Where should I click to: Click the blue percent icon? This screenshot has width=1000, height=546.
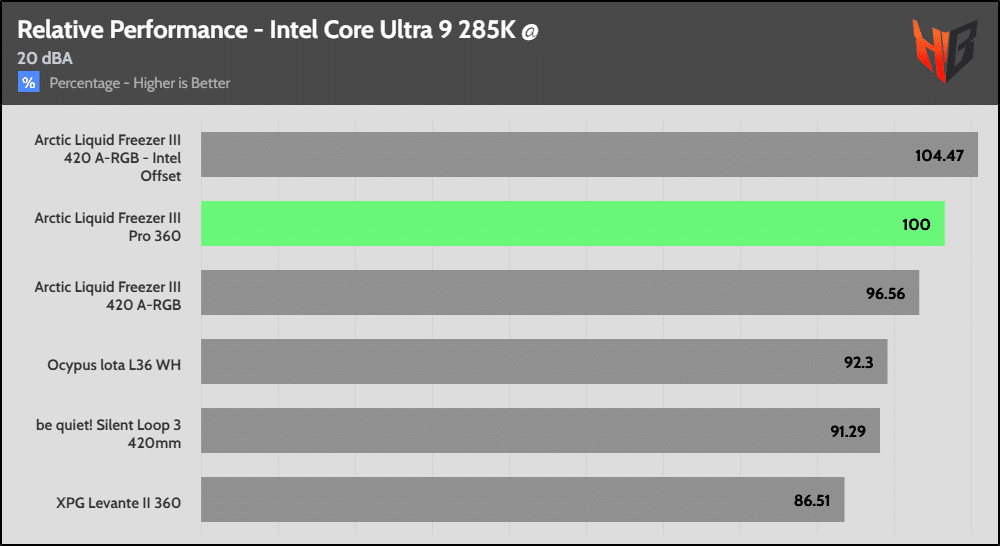tap(28, 83)
